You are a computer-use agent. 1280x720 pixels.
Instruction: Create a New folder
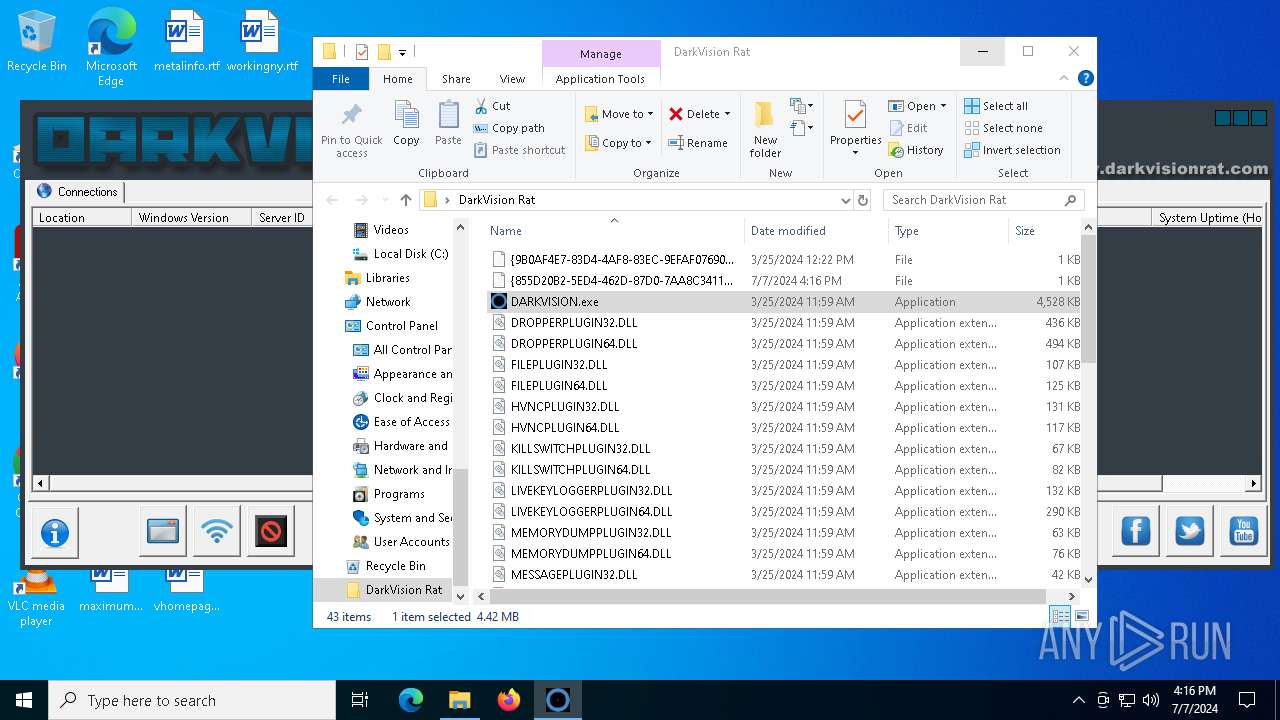765,129
